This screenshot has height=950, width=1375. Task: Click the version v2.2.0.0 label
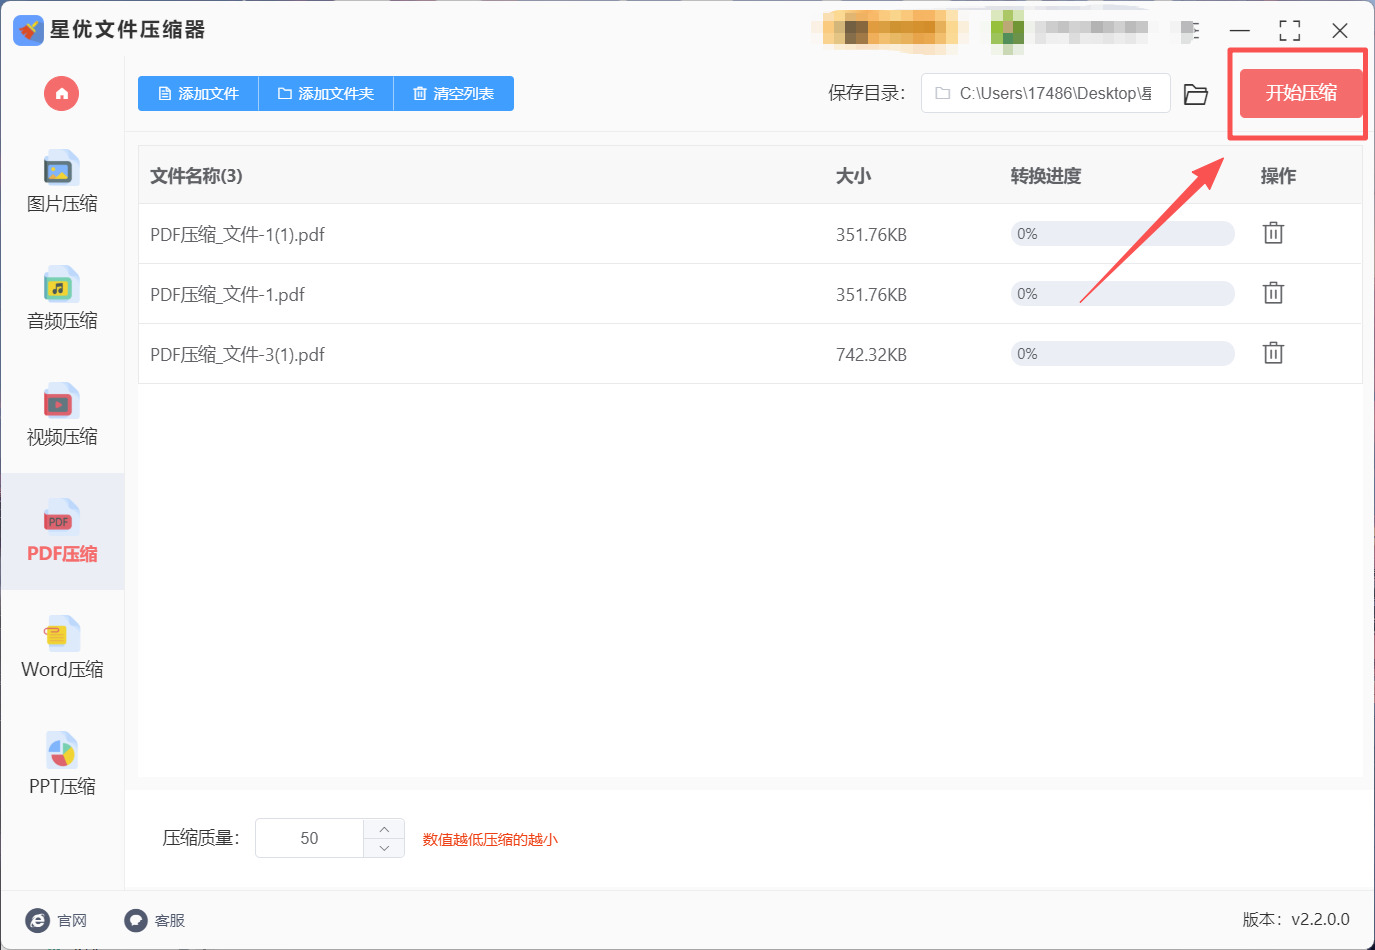pyautogui.click(x=1296, y=919)
